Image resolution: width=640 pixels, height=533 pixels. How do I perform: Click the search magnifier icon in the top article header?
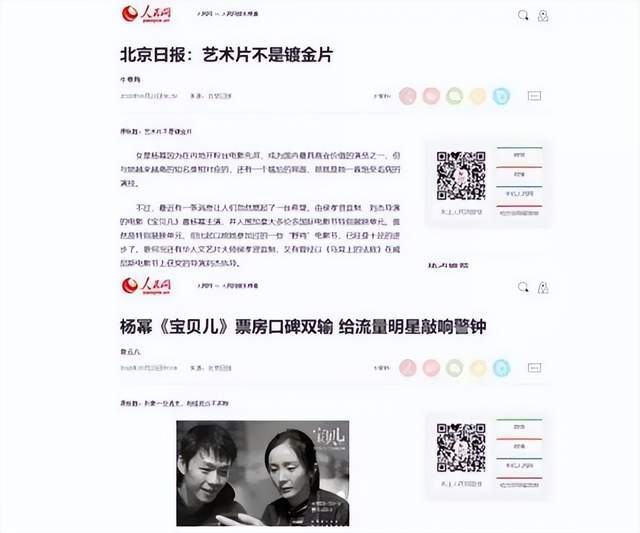click(x=523, y=16)
